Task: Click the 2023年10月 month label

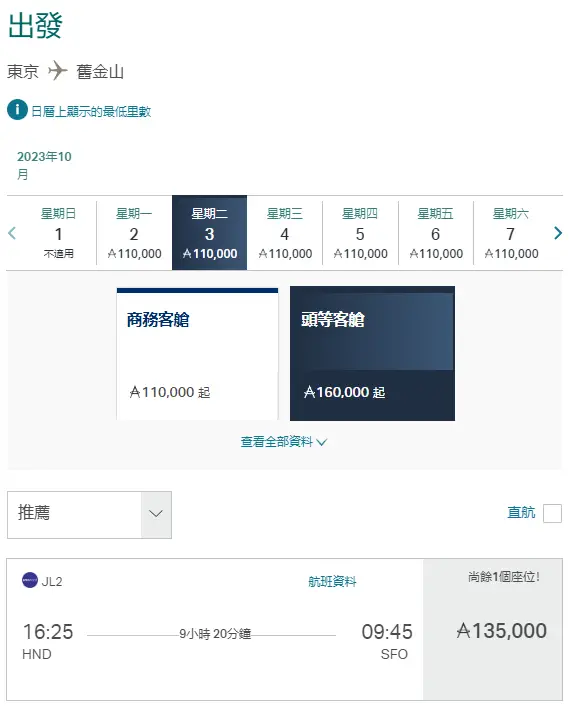Action: tap(44, 165)
